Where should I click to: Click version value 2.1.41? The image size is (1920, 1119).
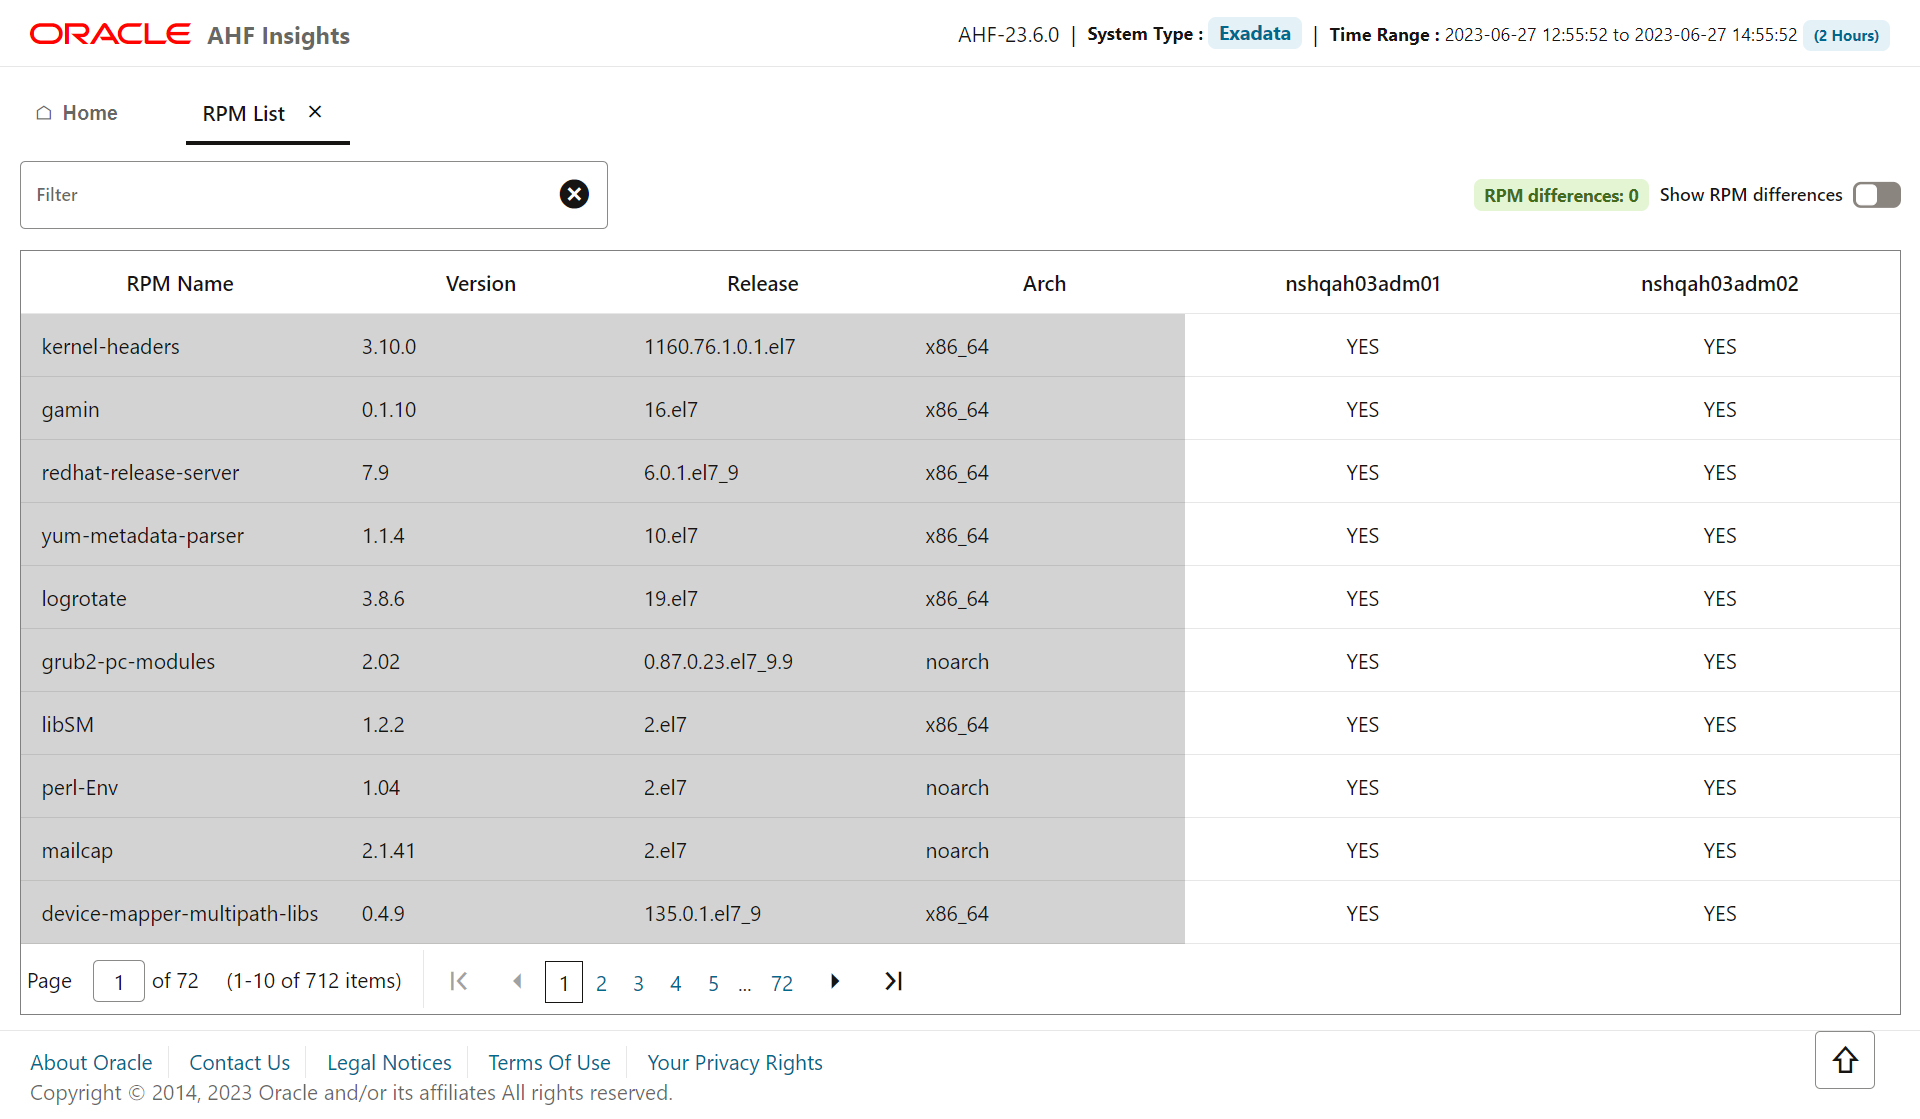pyautogui.click(x=388, y=850)
